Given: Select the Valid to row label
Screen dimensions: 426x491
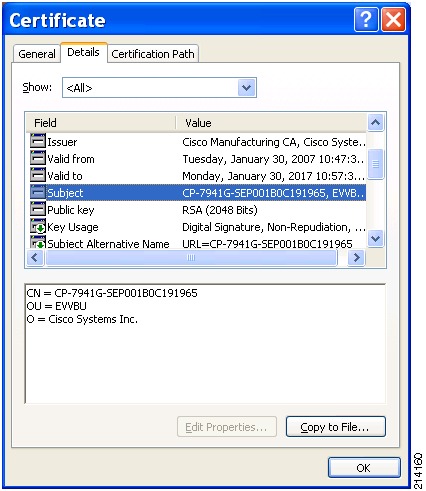Looking at the screenshot, I should click(65, 176).
